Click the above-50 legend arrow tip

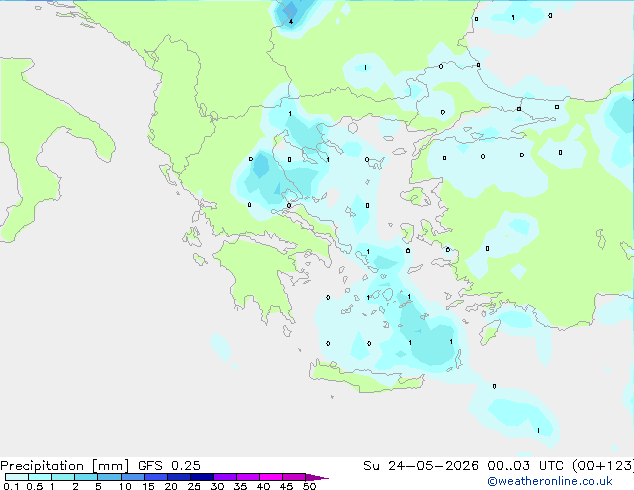pyautogui.click(x=317, y=477)
